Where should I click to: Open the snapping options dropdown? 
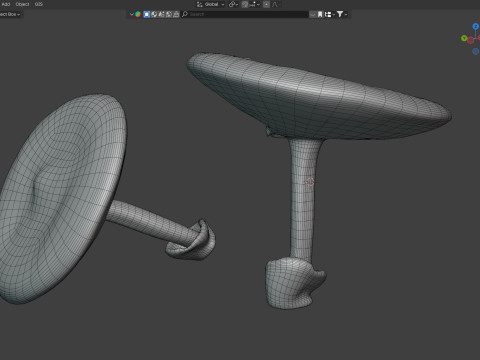tap(254, 4)
